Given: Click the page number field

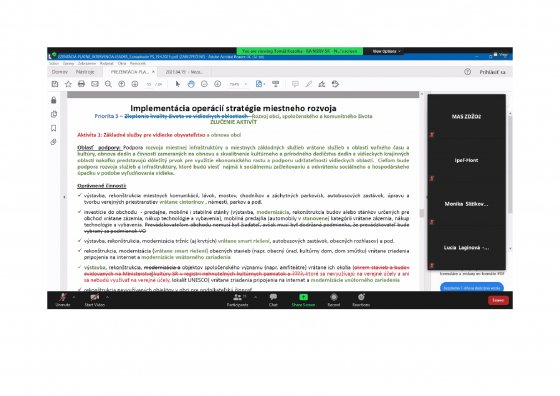Looking at the screenshot, I should click(x=149, y=84).
